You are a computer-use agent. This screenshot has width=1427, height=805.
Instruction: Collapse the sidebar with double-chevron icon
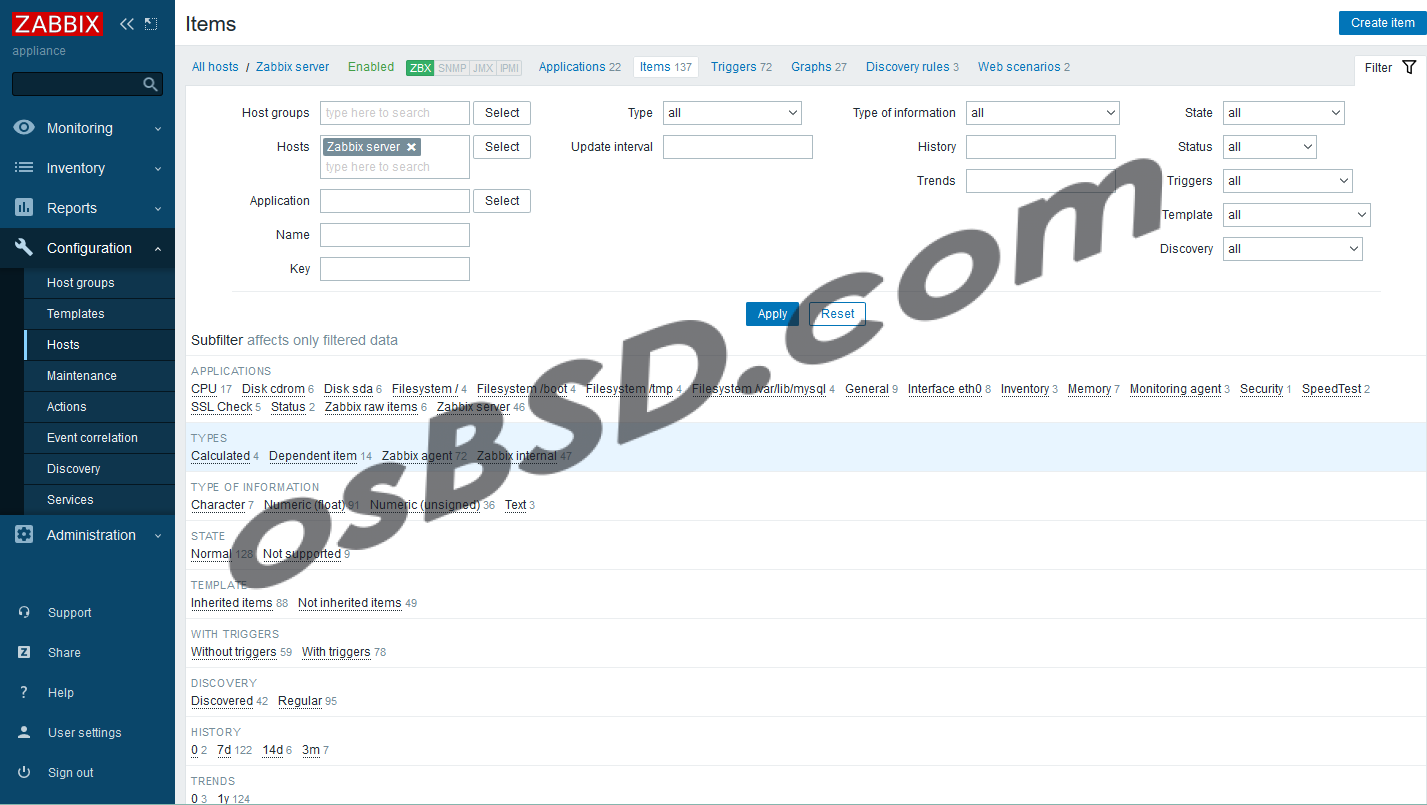click(126, 24)
